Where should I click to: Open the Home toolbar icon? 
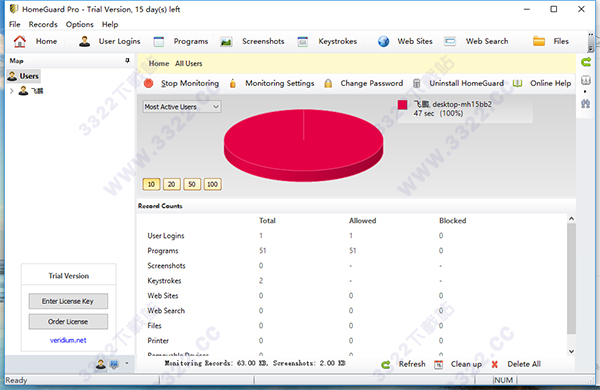coord(20,41)
